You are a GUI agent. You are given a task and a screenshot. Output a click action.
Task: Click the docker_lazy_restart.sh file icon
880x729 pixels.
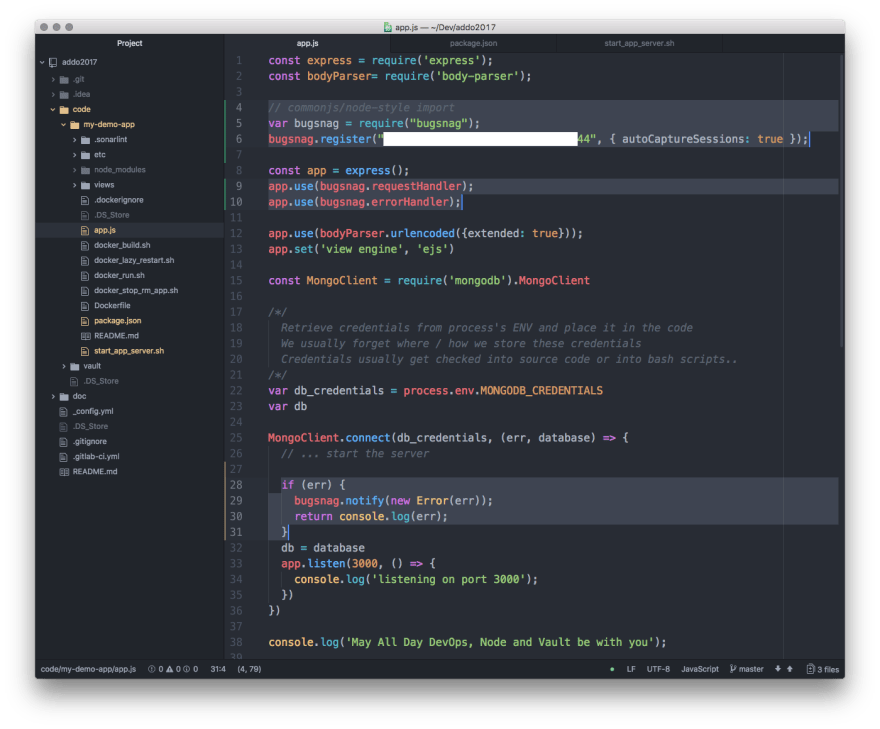click(x=85, y=261)
